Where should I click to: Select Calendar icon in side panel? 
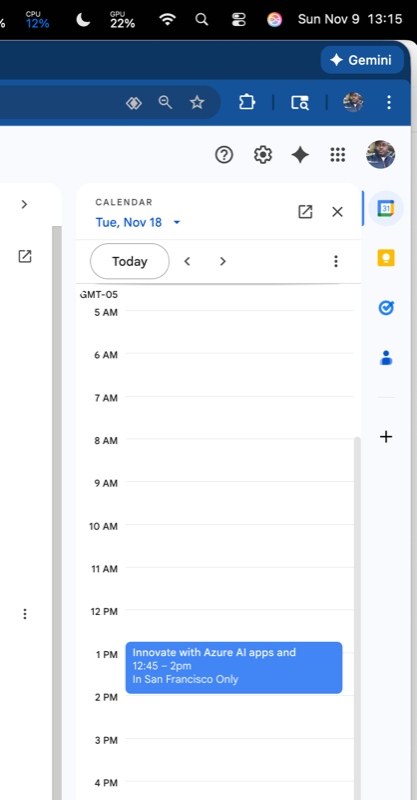click(386, 208)
